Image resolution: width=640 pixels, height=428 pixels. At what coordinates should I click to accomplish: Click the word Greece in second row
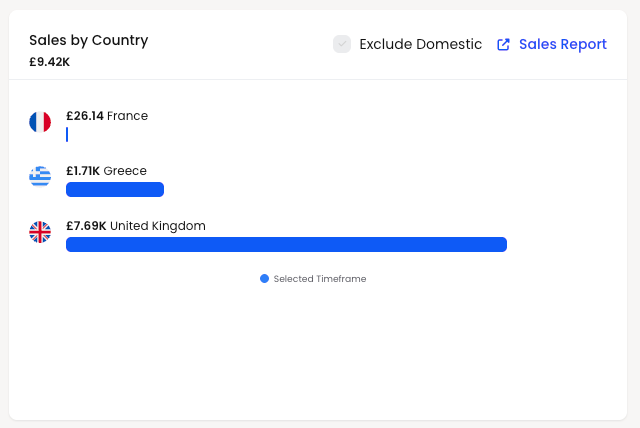[x=125, y=171]
